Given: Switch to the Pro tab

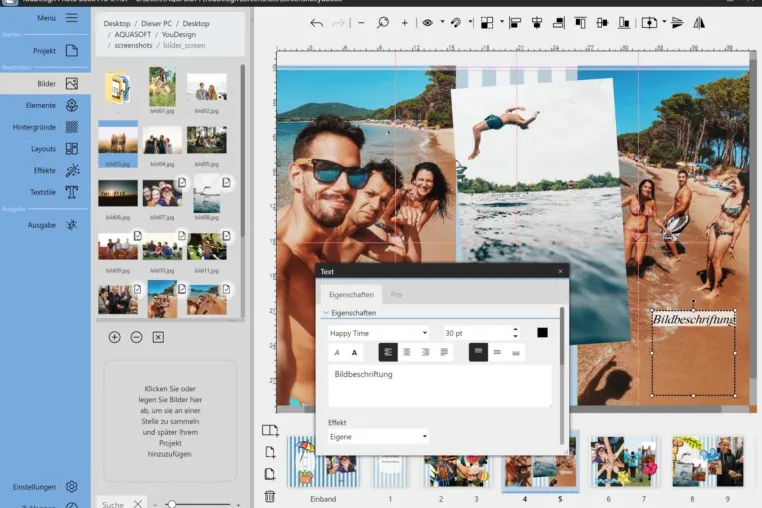Looking at the screenshot, I should tap(396, 295).
